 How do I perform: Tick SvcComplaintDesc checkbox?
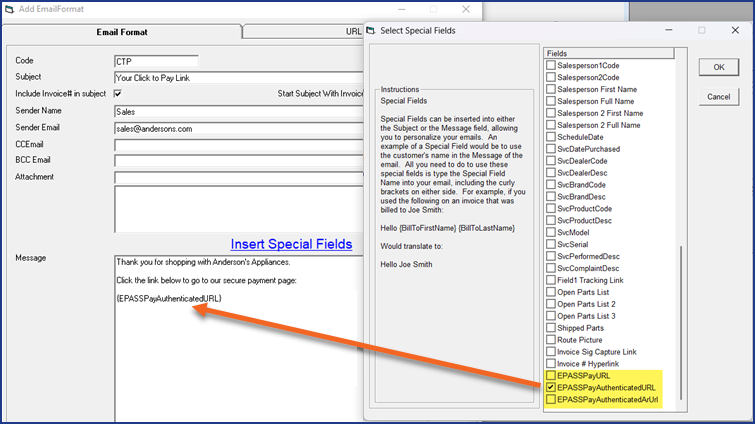pyautogui.click(x=551, y=268)
